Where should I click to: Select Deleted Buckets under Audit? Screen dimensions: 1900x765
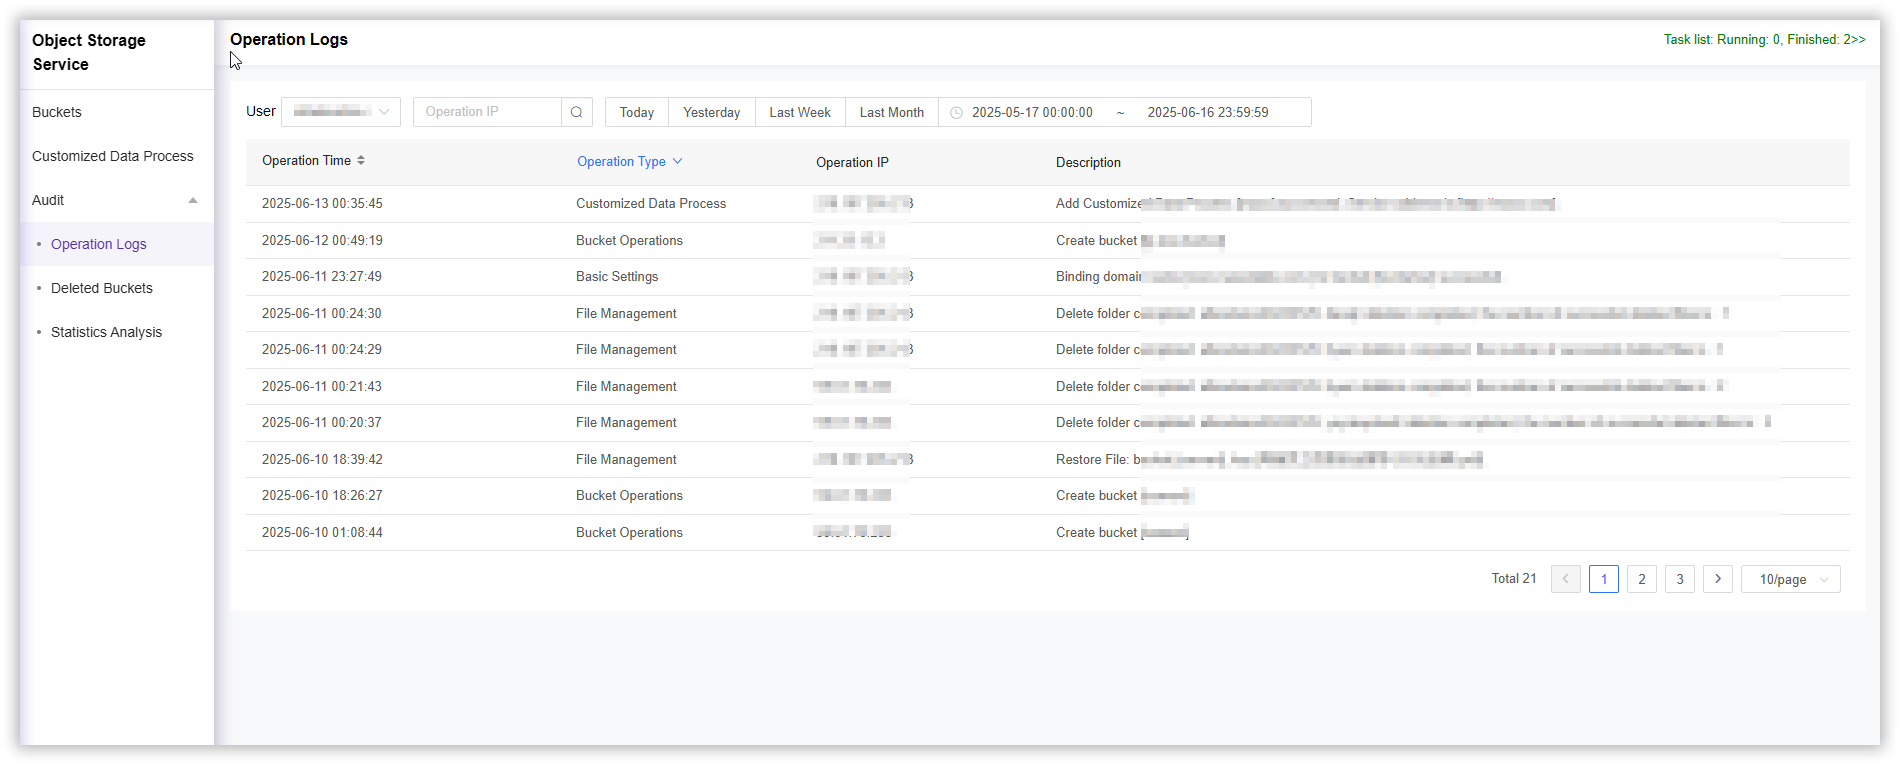(102, 288)
